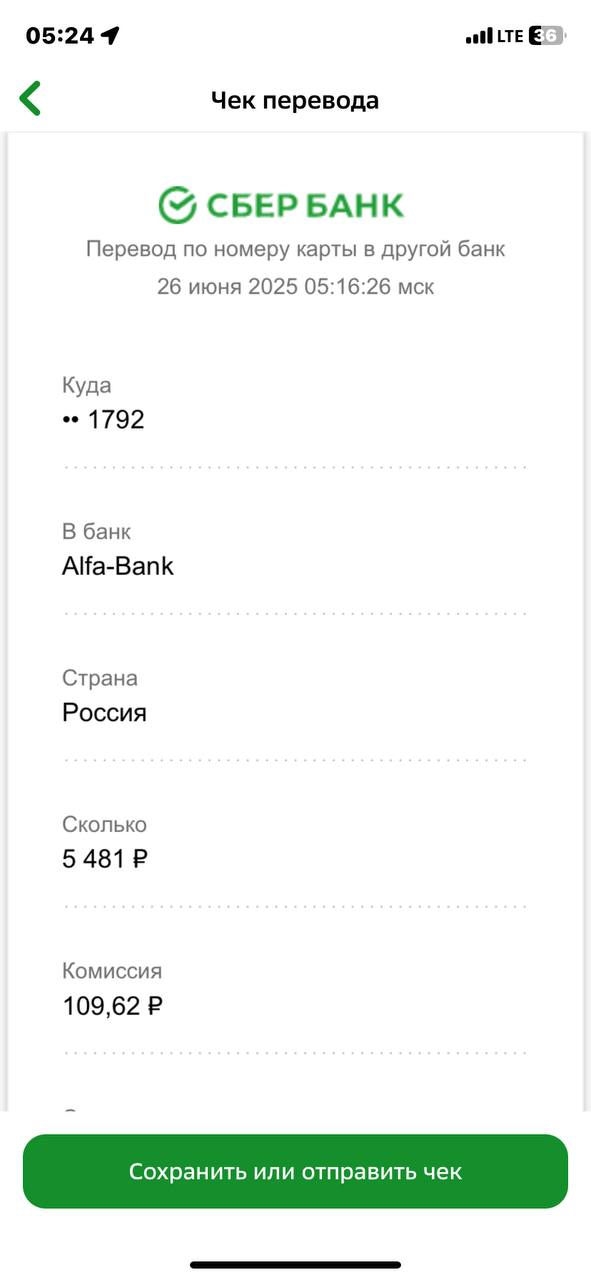The width and height of the screenshot is (591, 1280).
Task: Tap the LTE network indicator
Action: (x=510, y=36)
